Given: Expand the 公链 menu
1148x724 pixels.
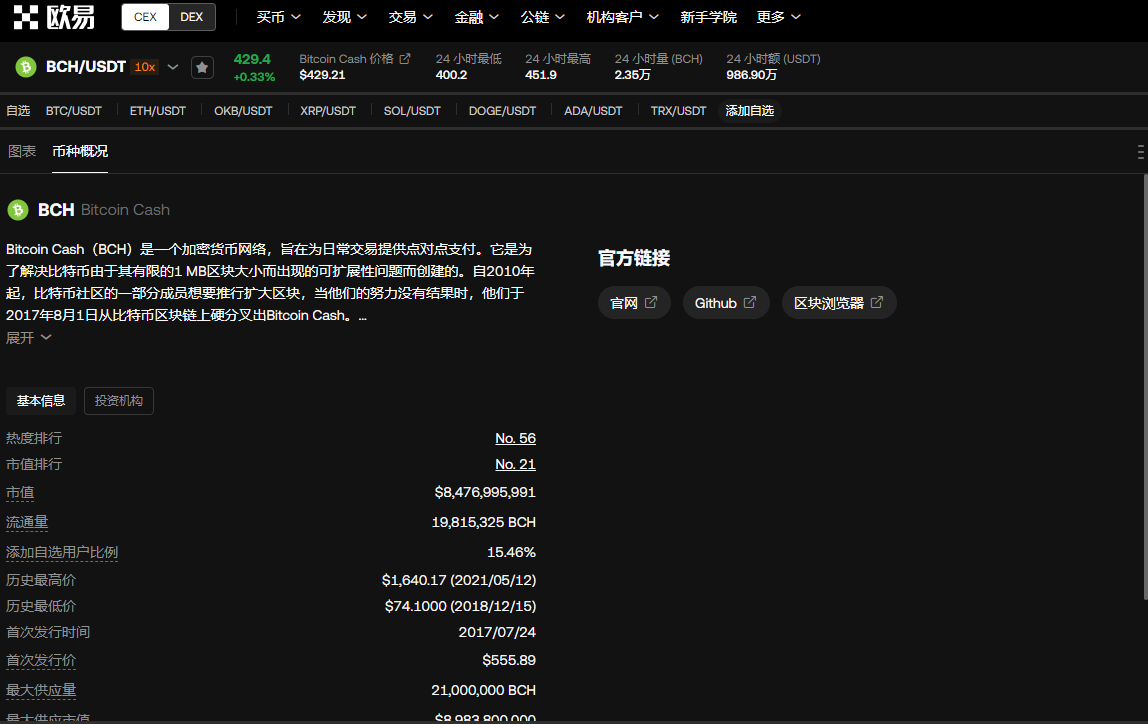Looking at the screenshot, I should tap(542, 17).
